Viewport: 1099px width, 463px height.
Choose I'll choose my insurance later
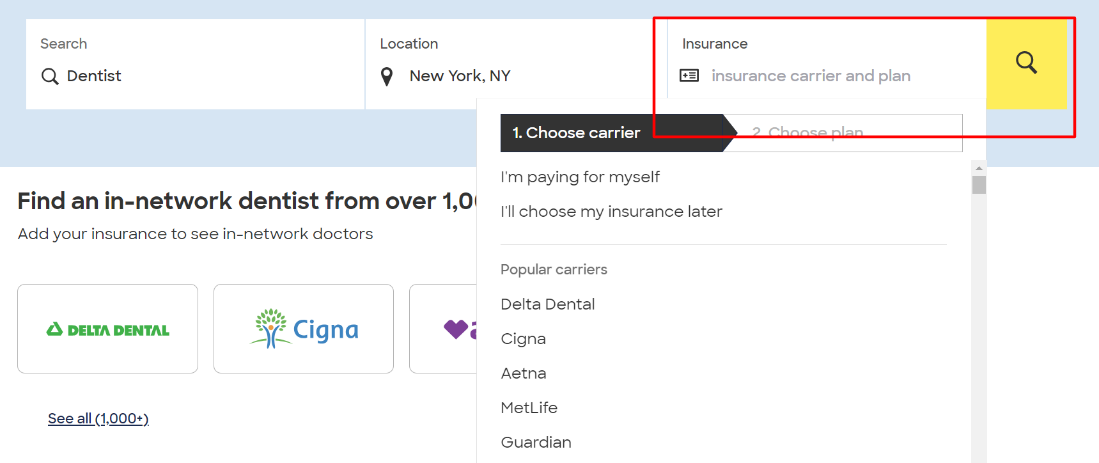(611, 212)
